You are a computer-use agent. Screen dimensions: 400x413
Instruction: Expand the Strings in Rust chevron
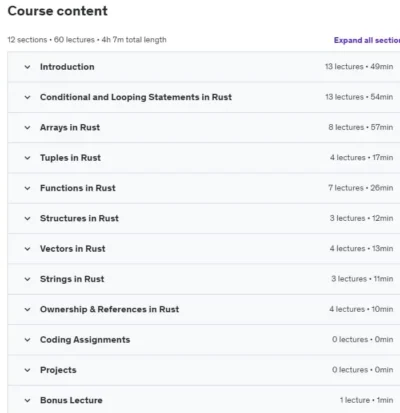point(27,279)
